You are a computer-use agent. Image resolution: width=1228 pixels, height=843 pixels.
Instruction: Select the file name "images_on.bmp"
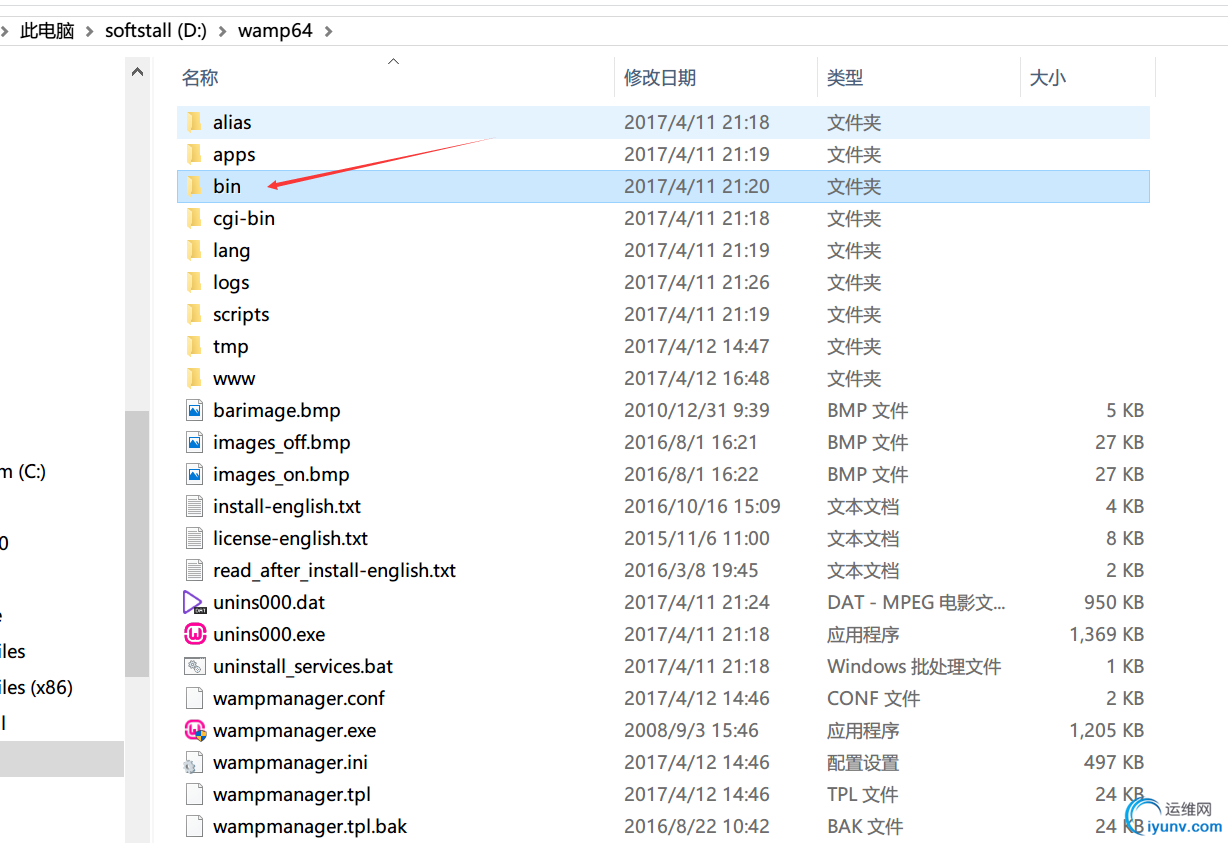point(281,474)
